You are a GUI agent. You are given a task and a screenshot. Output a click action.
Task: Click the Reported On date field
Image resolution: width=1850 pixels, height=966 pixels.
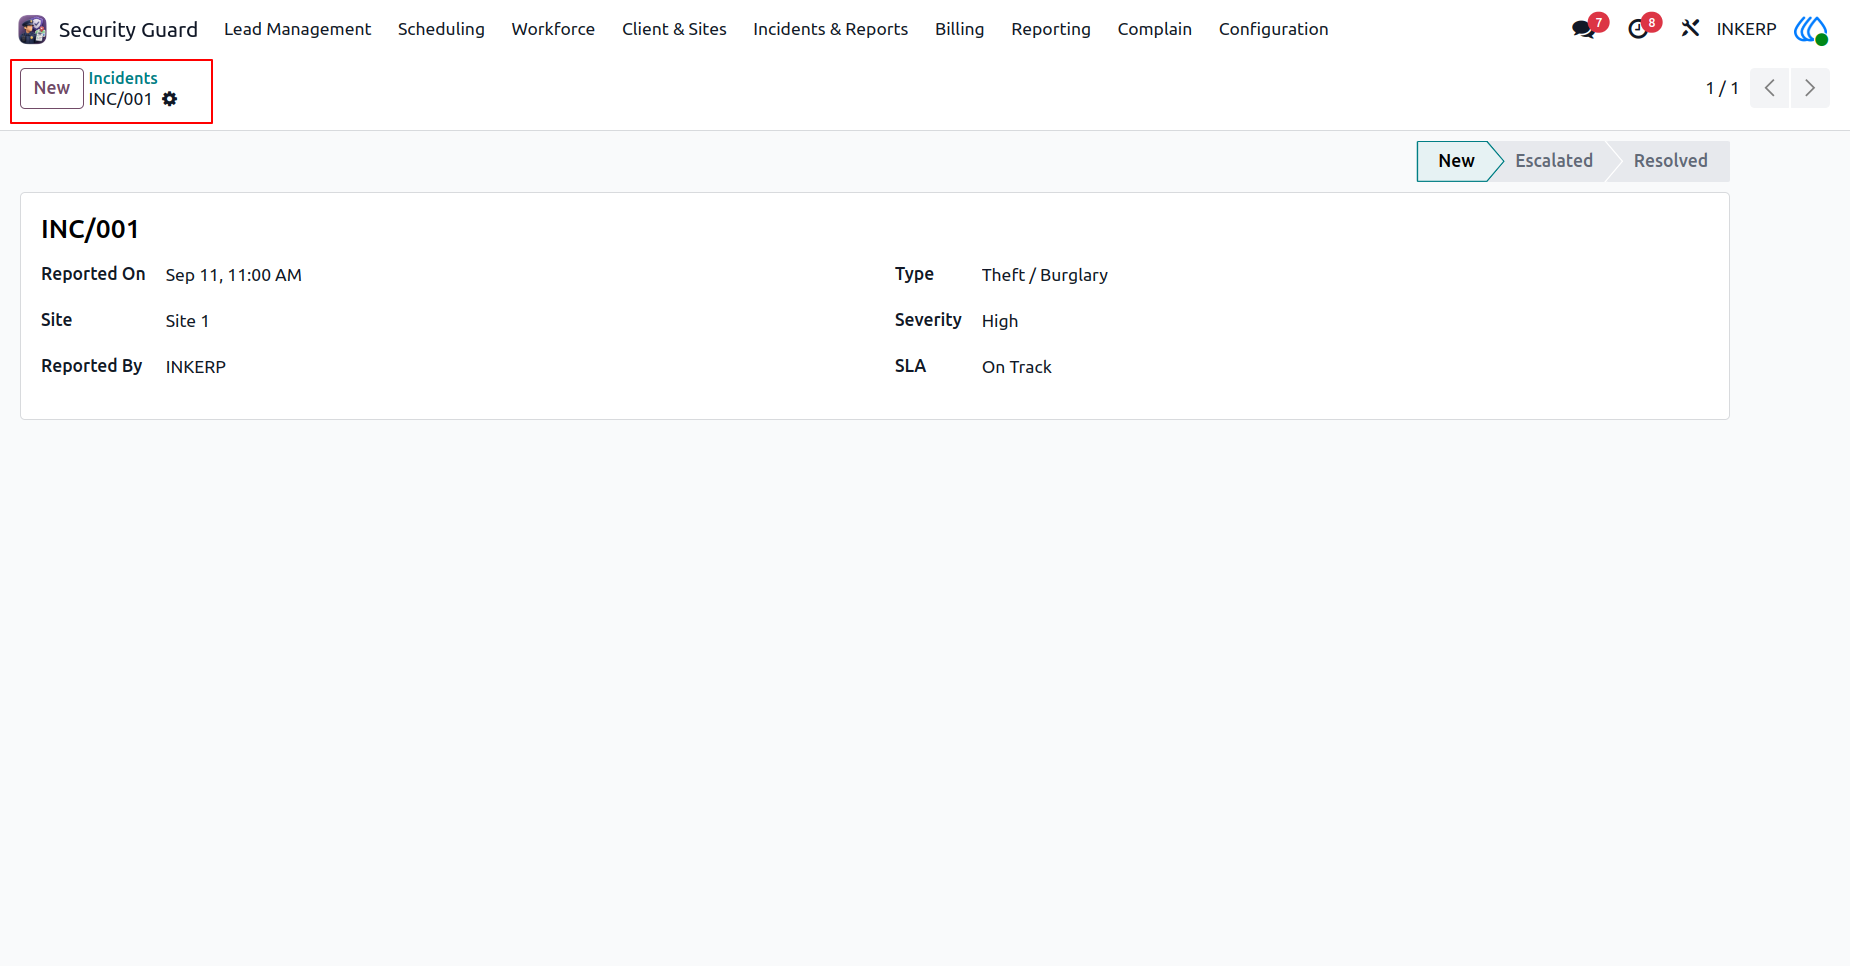click(234, 275)
